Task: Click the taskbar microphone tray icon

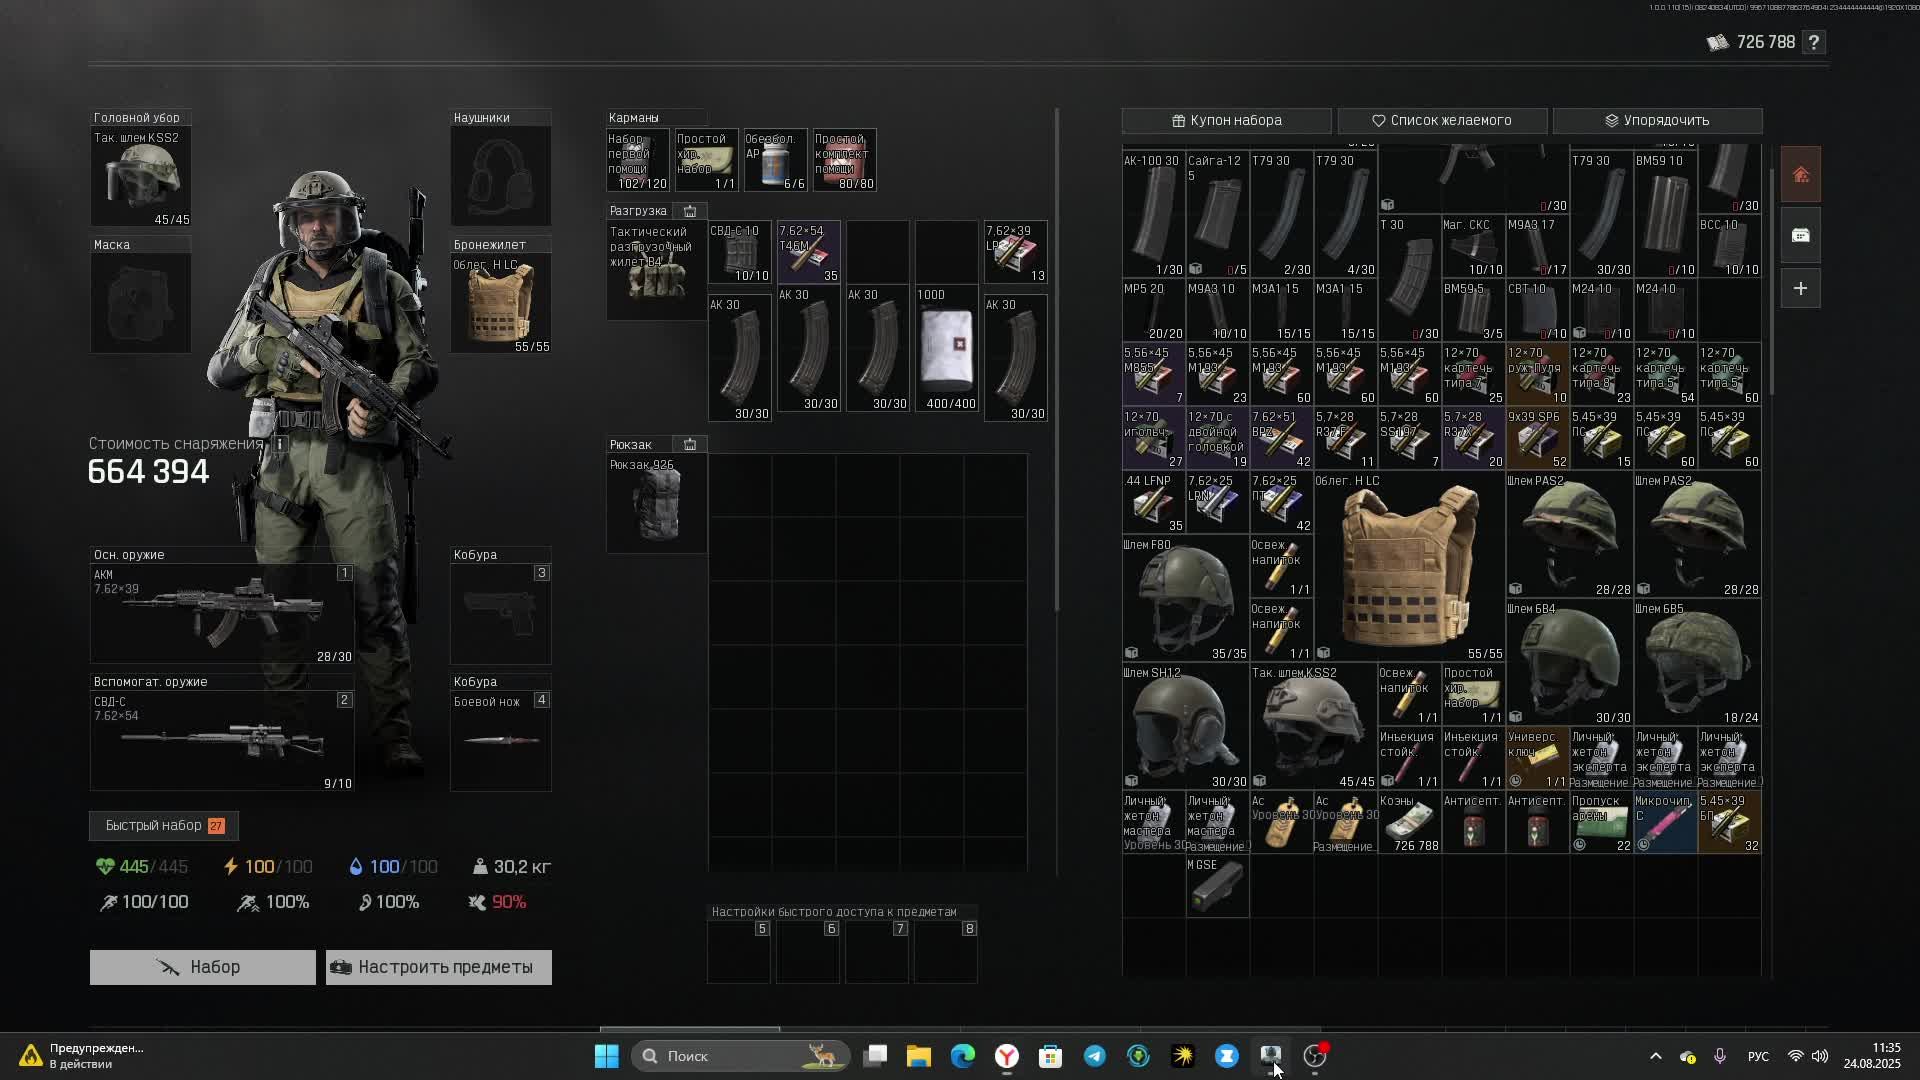Action: pos(1720,1056)
